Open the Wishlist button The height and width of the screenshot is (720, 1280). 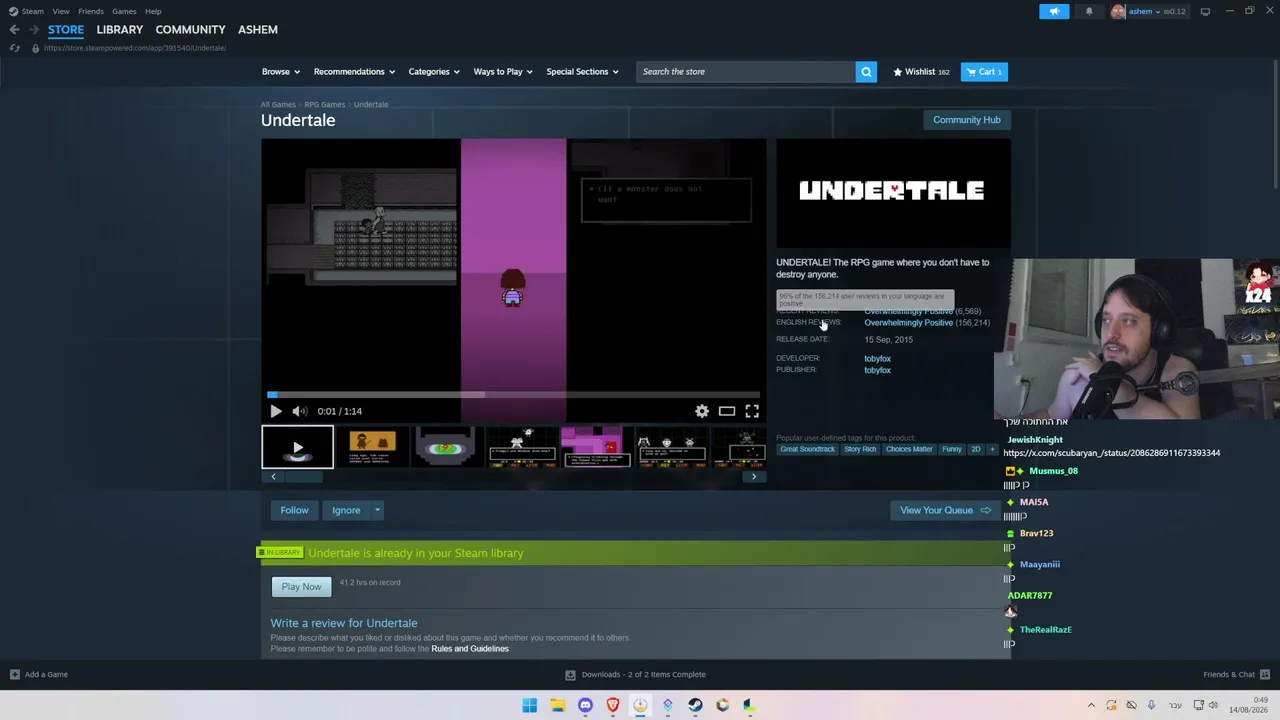921,72
